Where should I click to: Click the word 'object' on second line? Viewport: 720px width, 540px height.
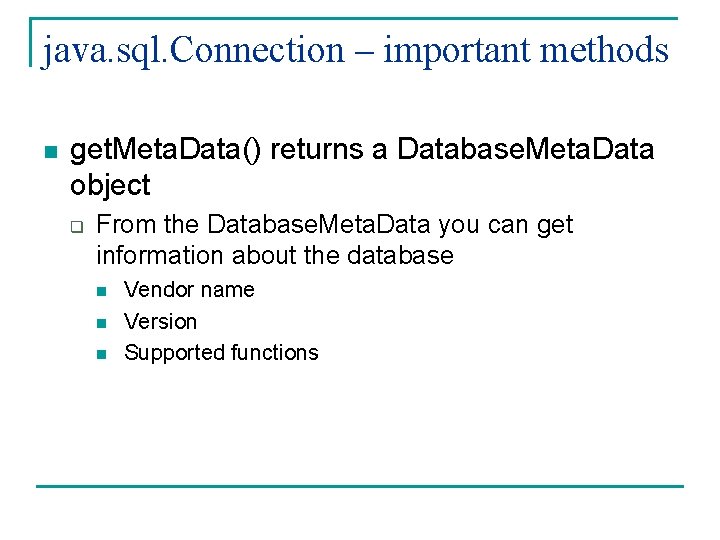point(110,186)
